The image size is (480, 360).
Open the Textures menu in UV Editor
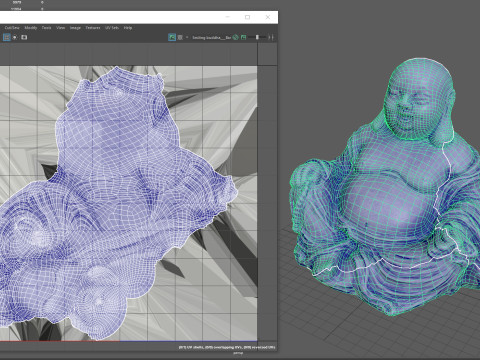pos(93,28)
